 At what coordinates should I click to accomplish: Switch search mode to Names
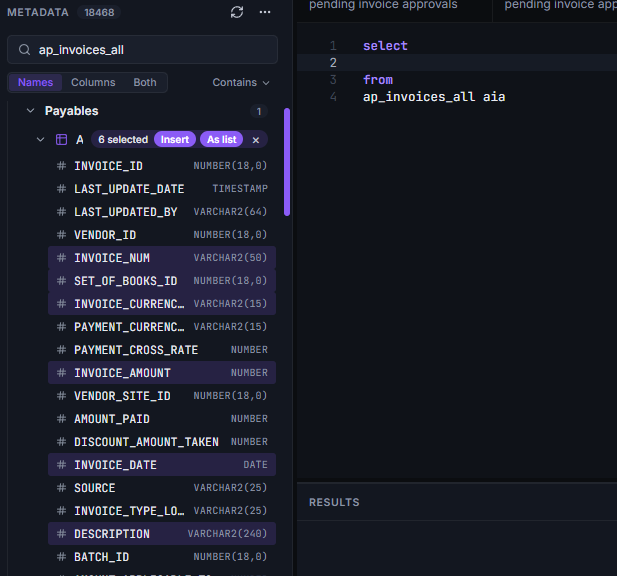(35, 82)
